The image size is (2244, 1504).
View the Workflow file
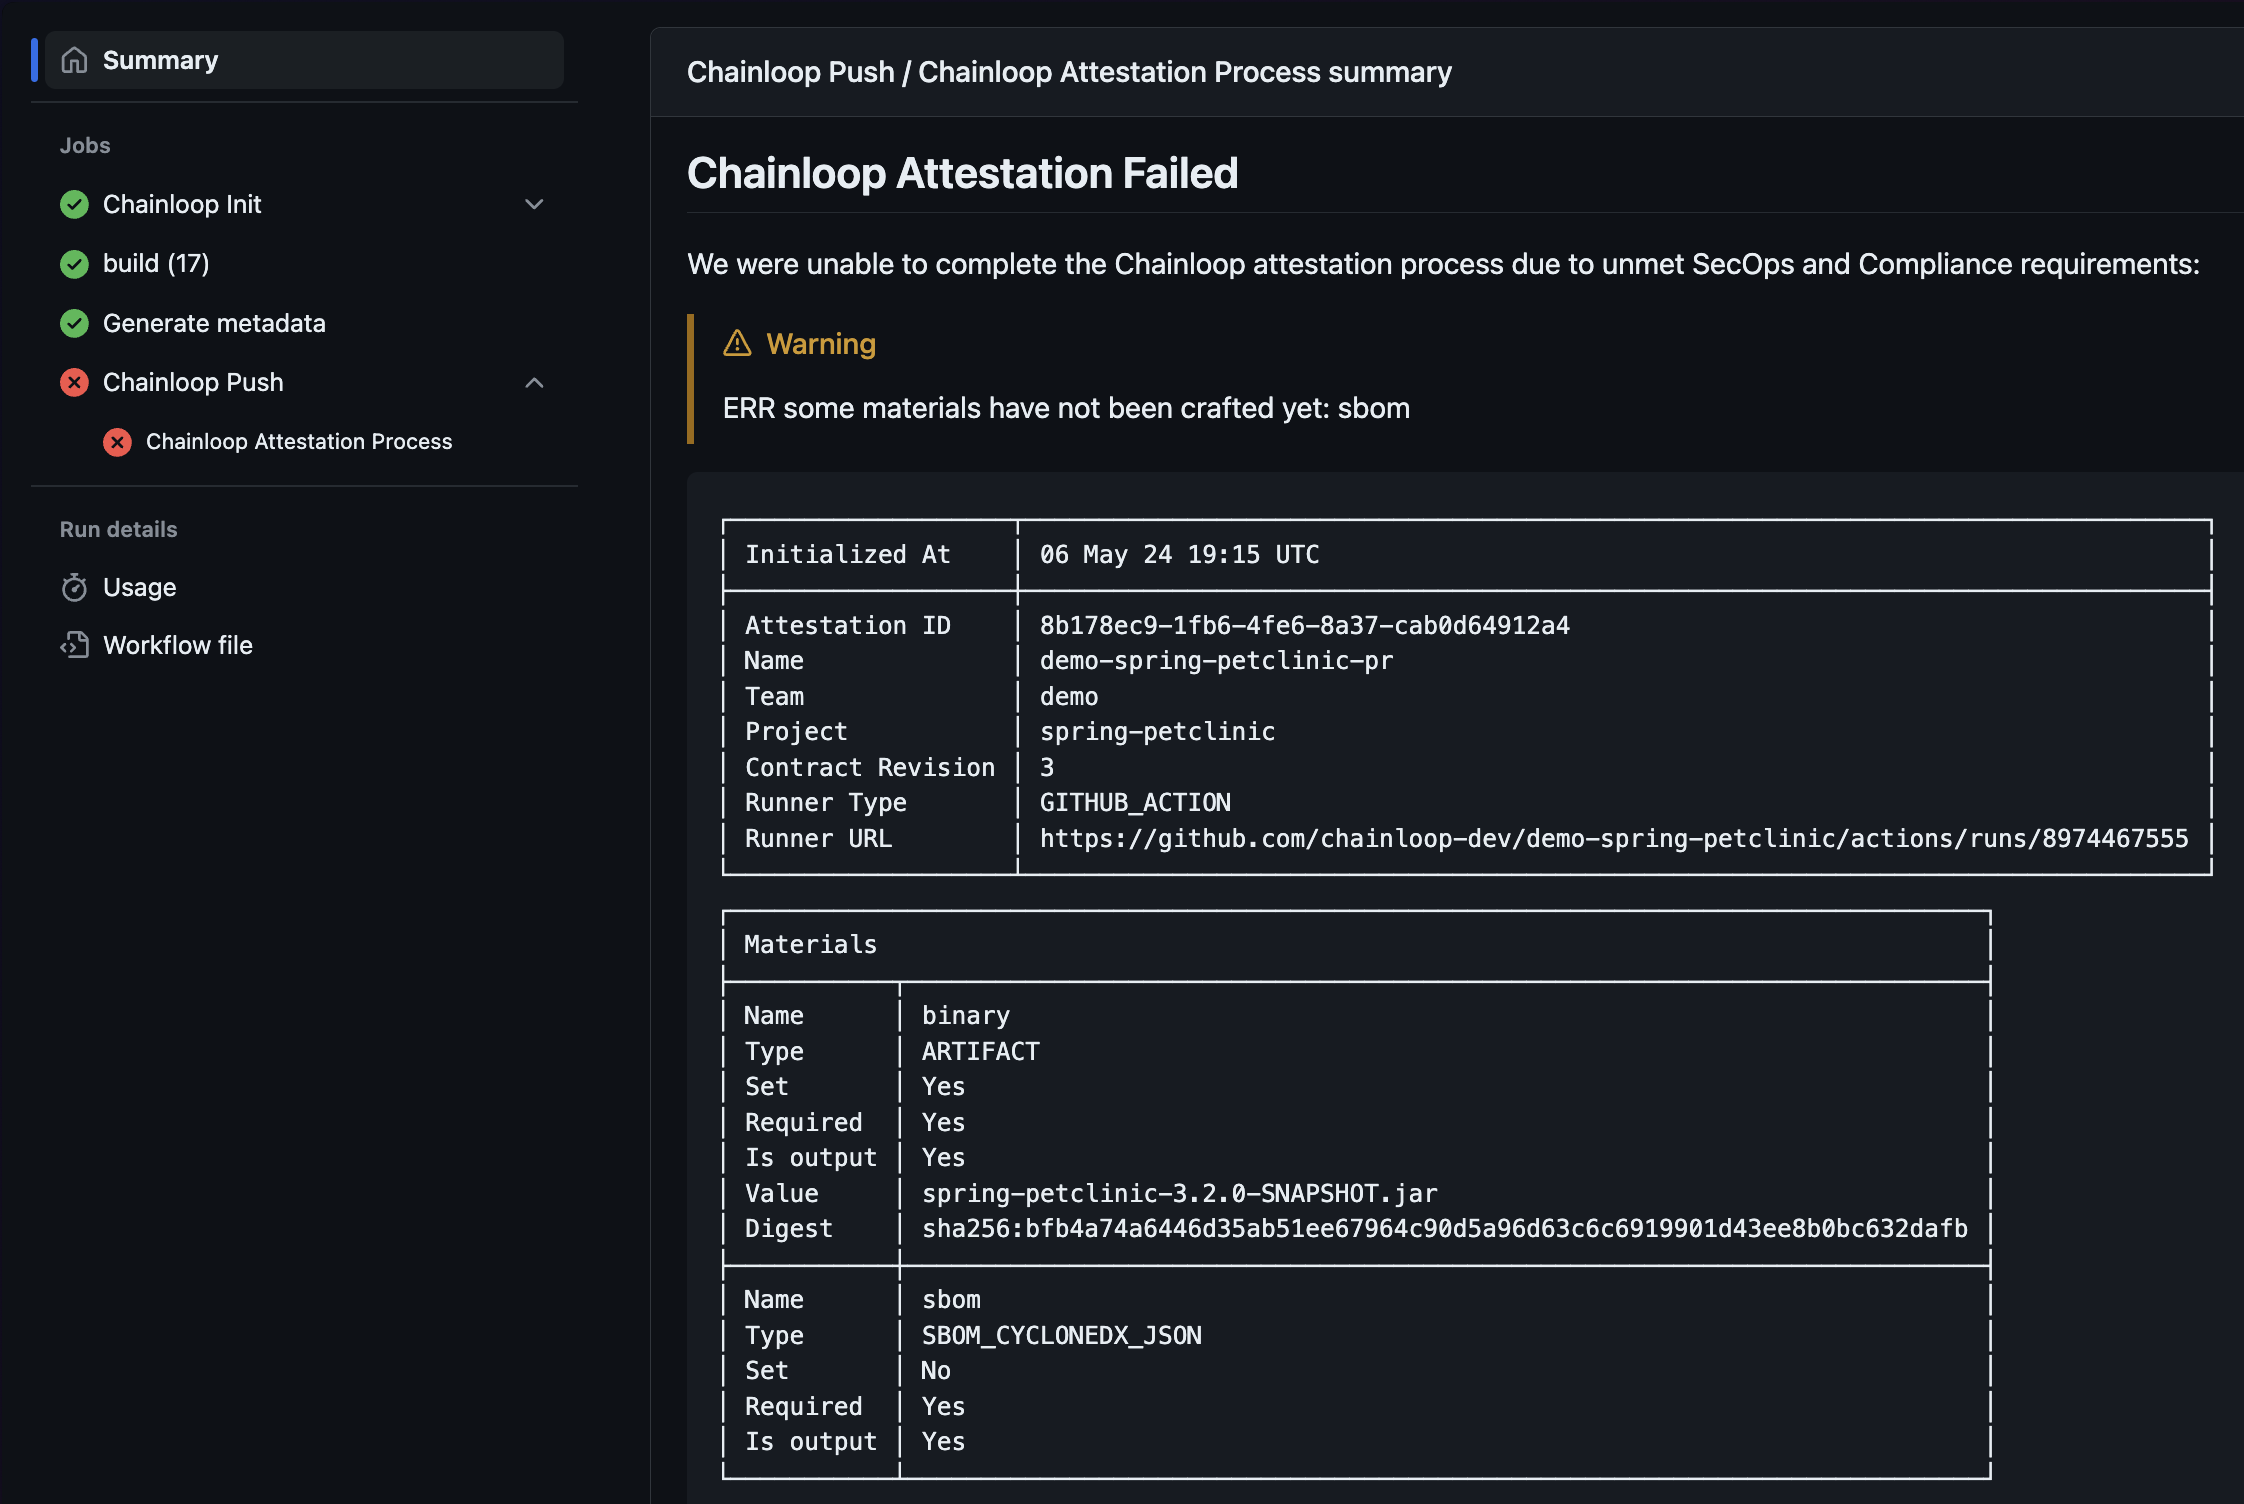pos(177,645)
